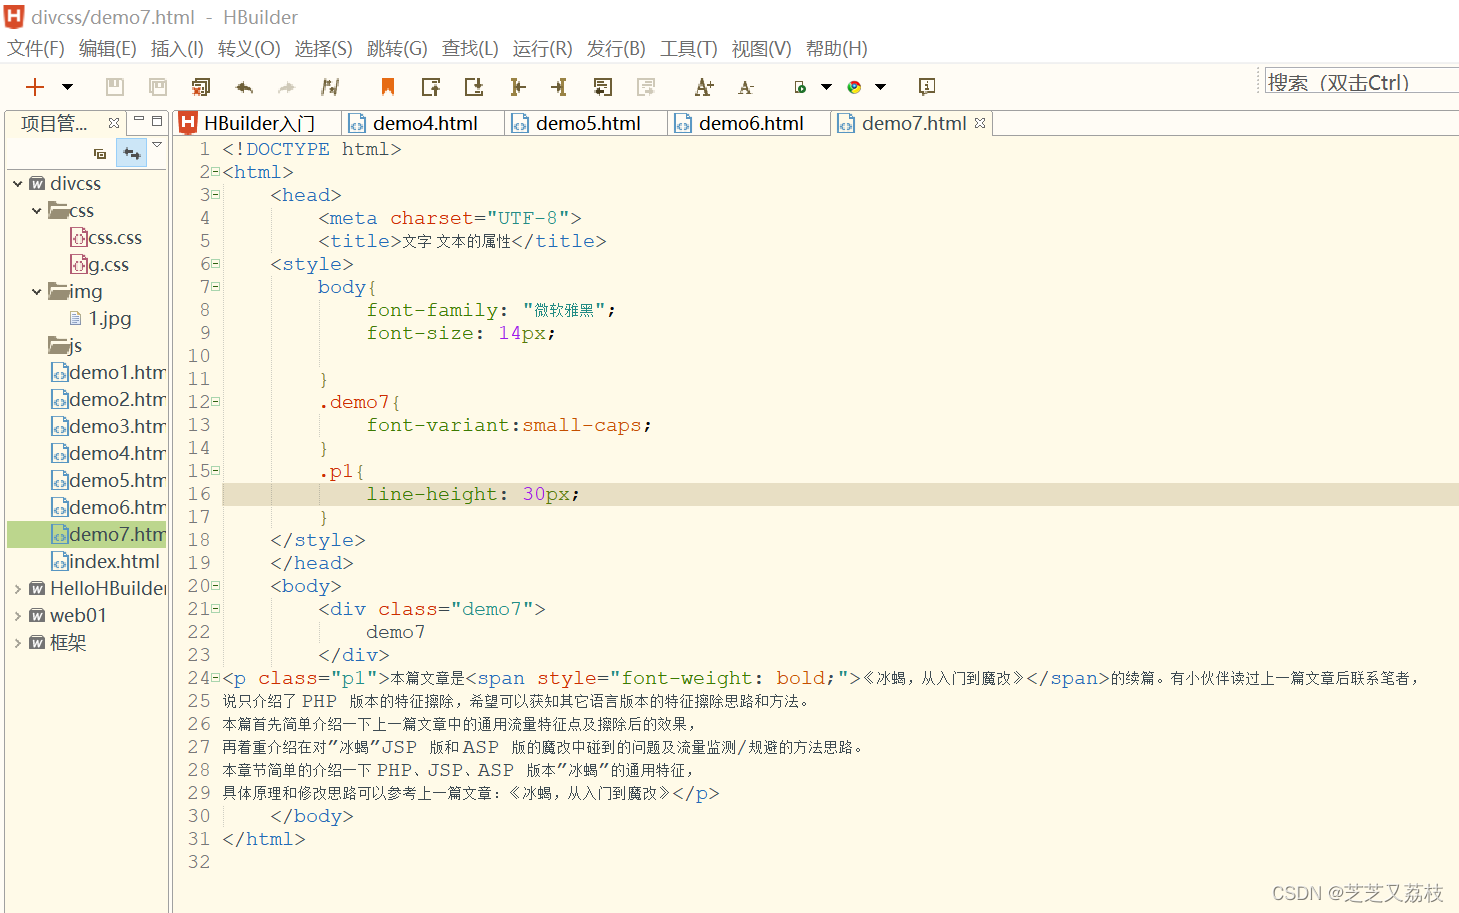Switch to the HBuilder入门 tab

tap(258, 123)
